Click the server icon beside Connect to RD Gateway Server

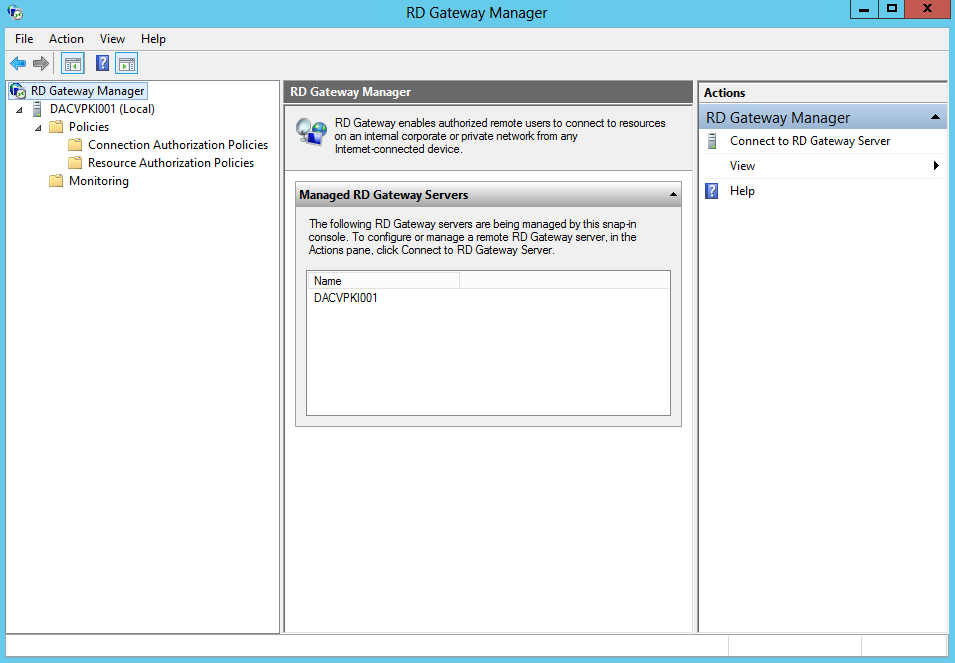pos(712,141)
